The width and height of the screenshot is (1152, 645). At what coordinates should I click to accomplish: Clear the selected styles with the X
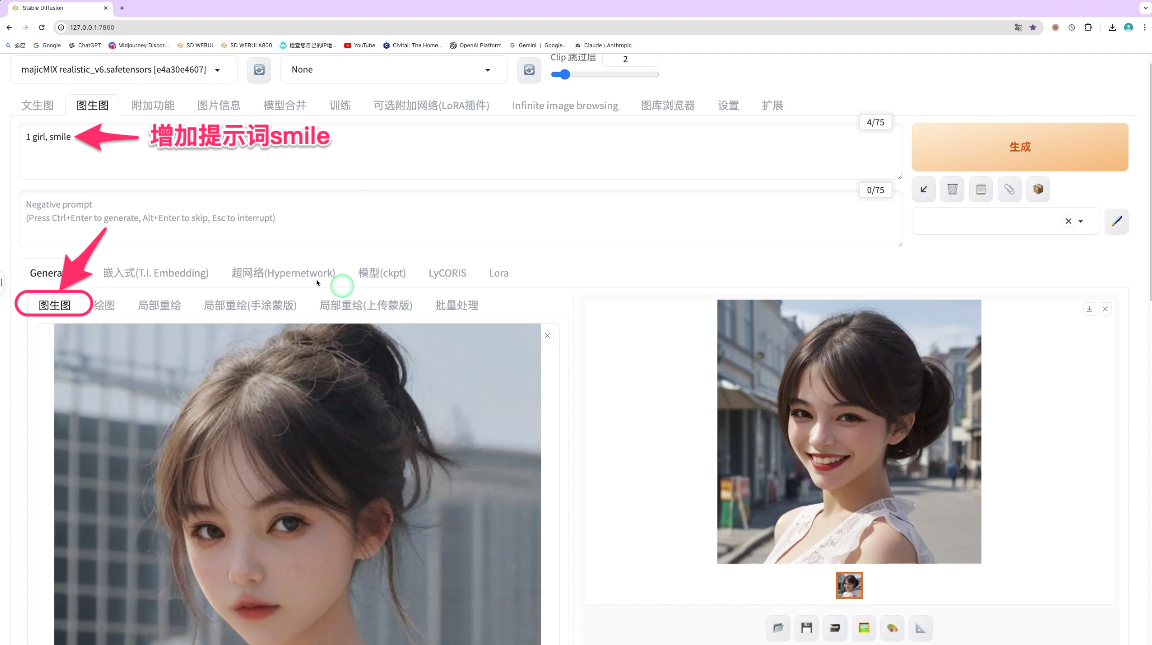coord(1068,221)
